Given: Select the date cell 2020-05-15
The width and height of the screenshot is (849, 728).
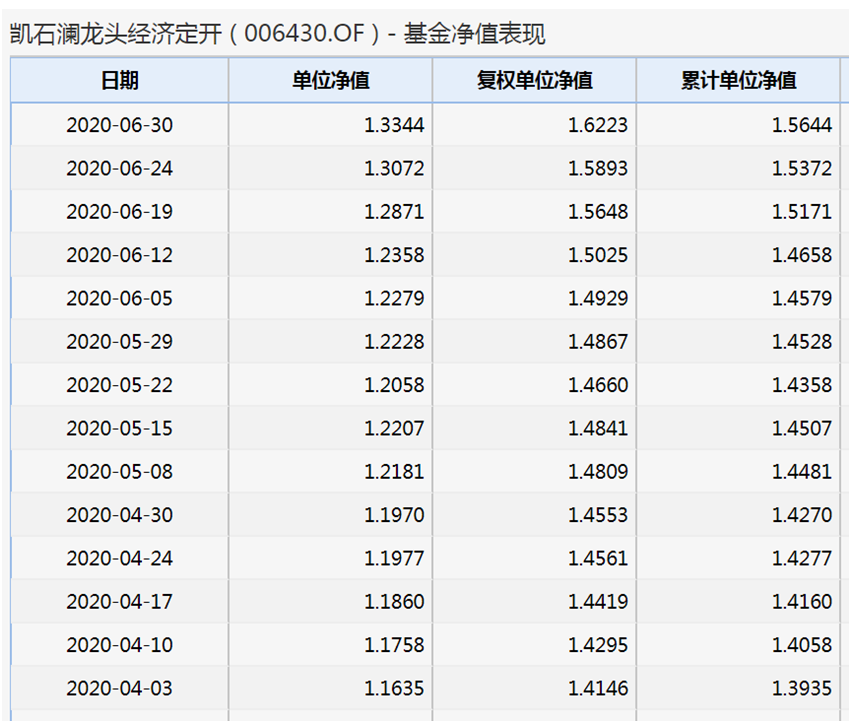Looking at the screenshot, I should point(120,428).
